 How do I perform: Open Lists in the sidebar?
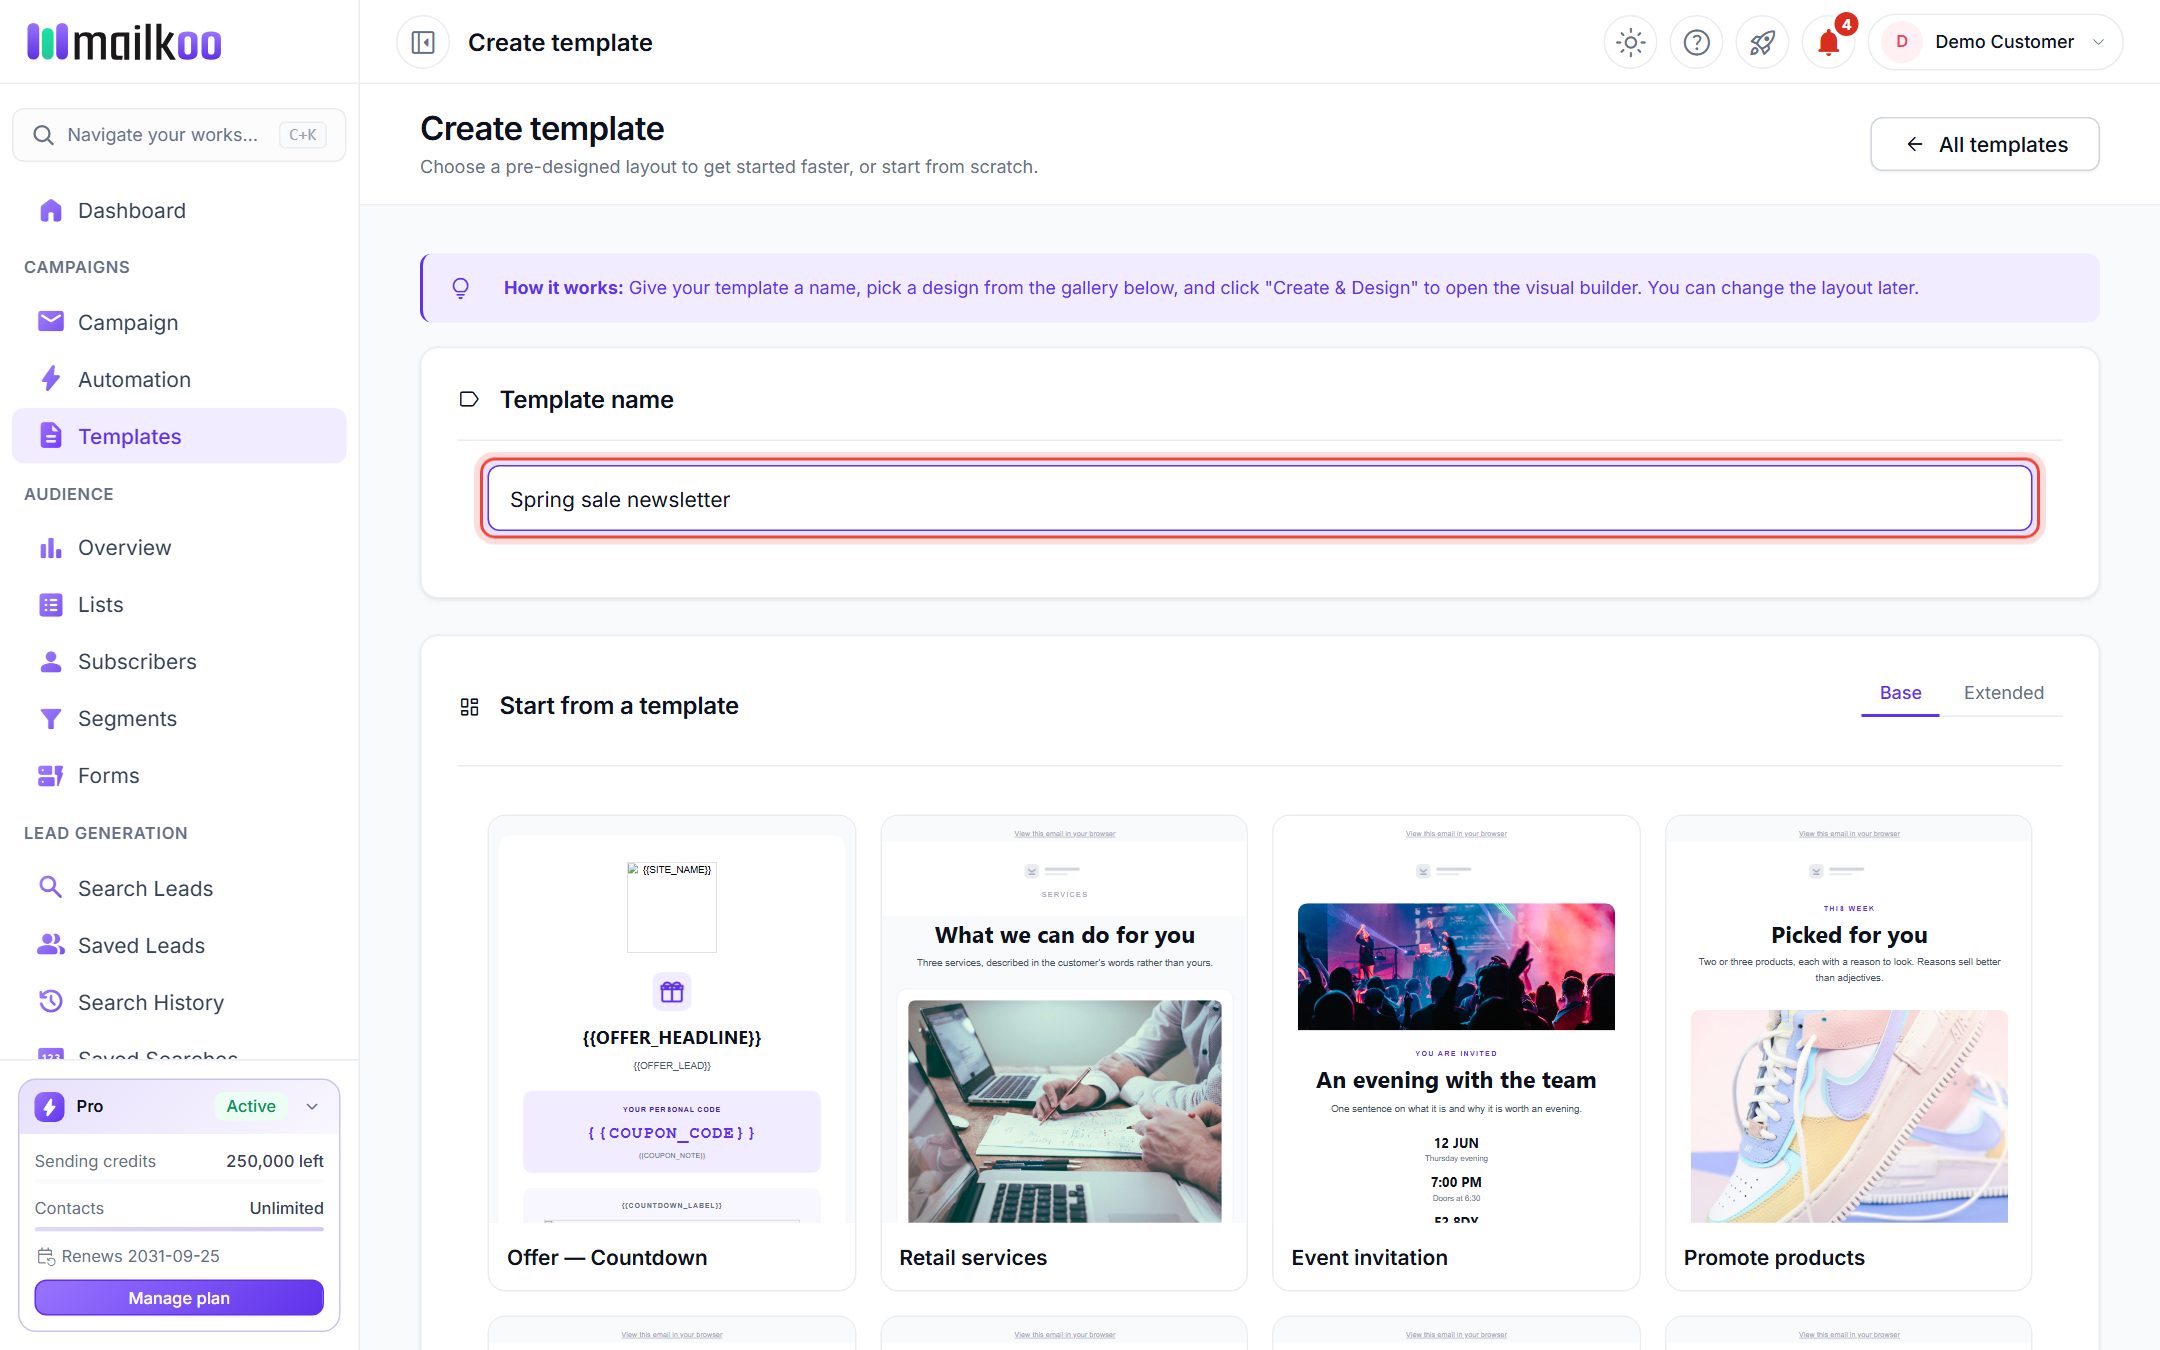(x=179, y=604)
